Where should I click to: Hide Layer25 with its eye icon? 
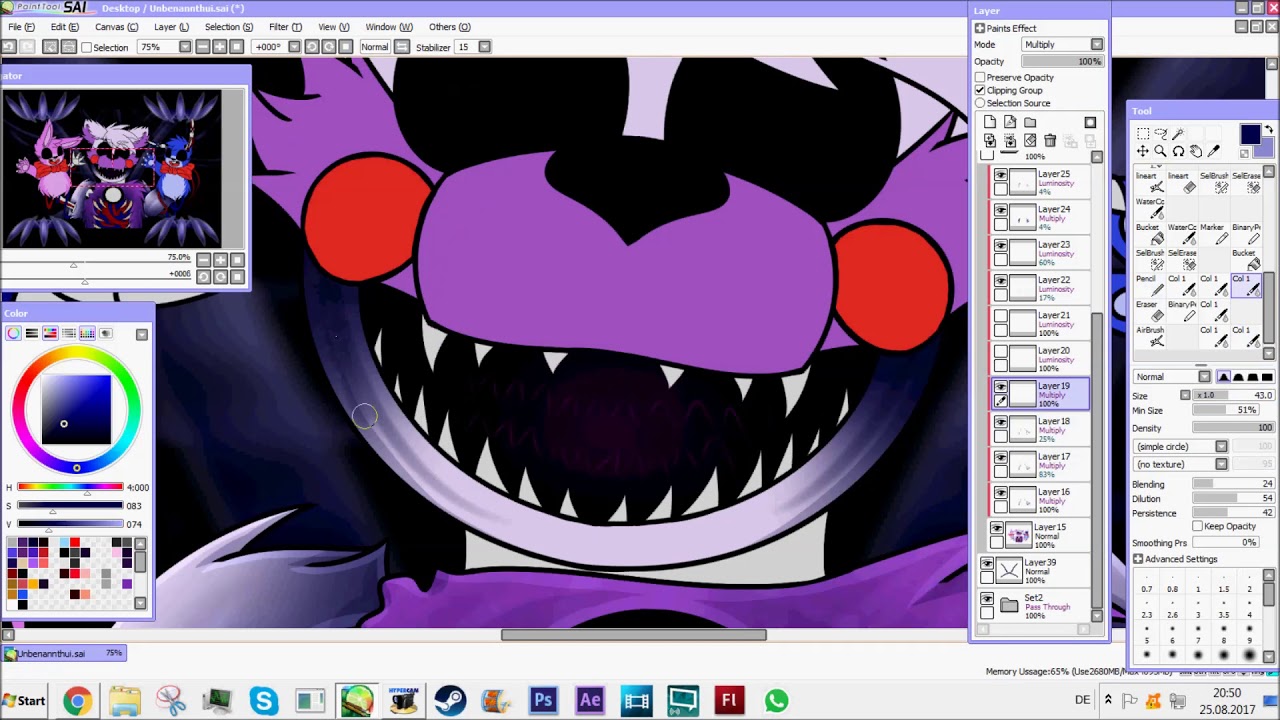pos(1000,175)
